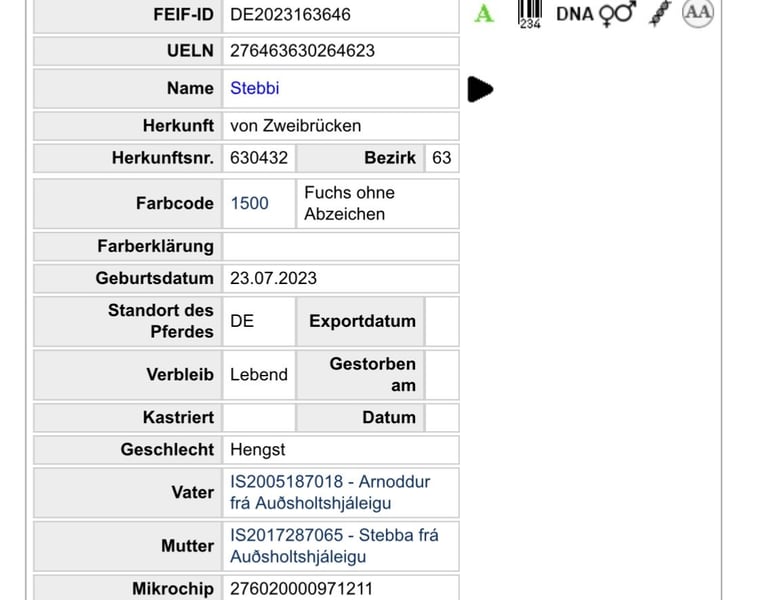Click the barcode icon
This screenshot has height=600, width=762.
(x=530, y=14)
